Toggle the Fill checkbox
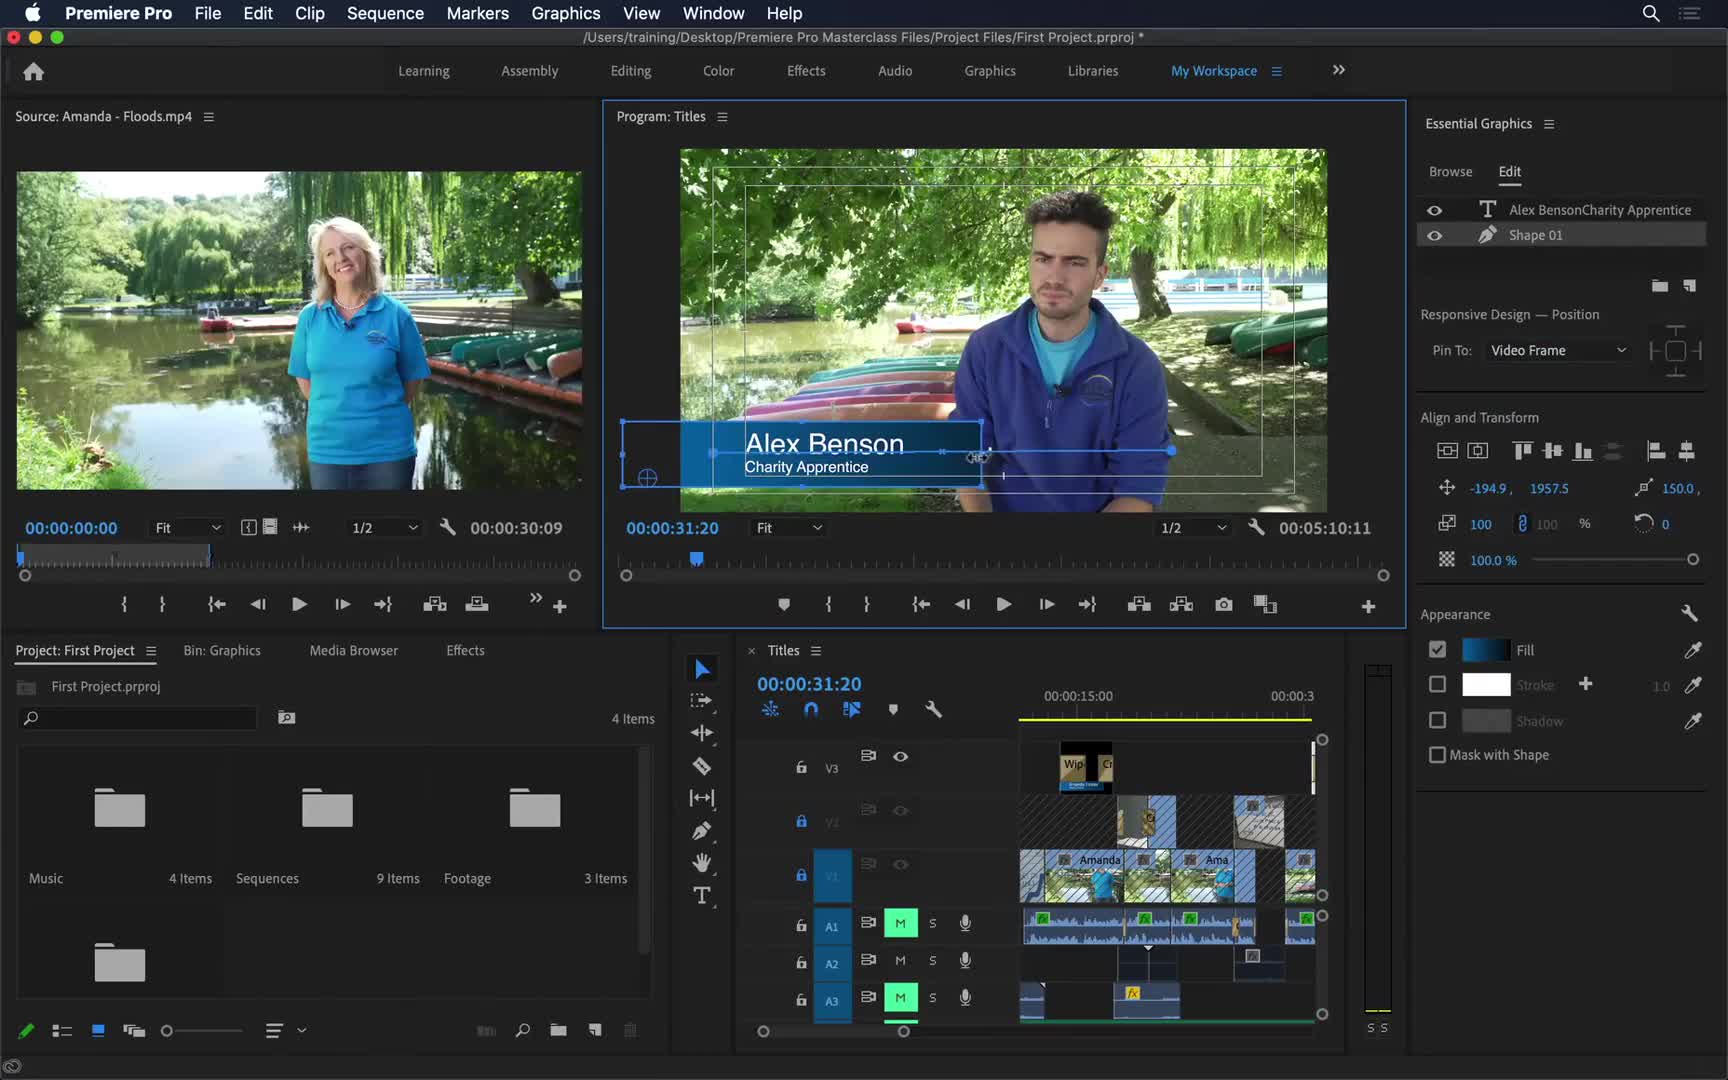This screenshot has height=1080, width=1728. 1437,649
